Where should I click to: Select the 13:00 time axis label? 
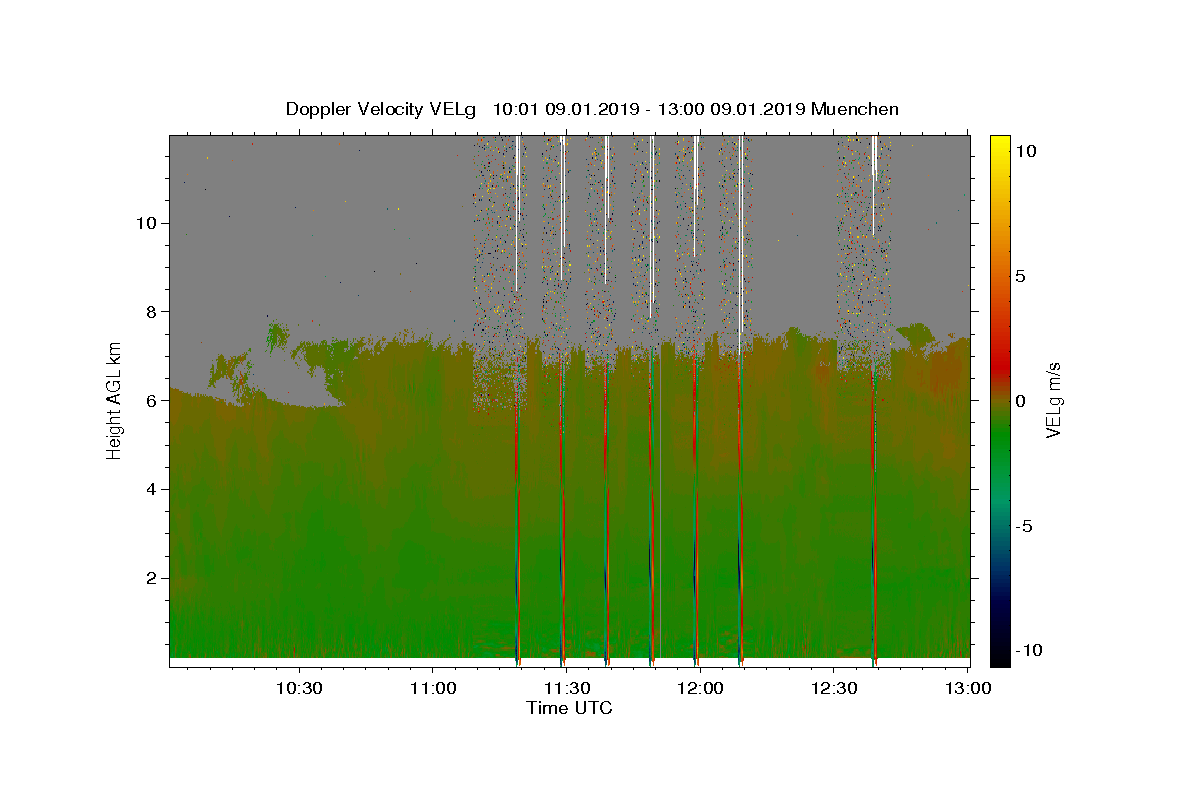(968, 688)
